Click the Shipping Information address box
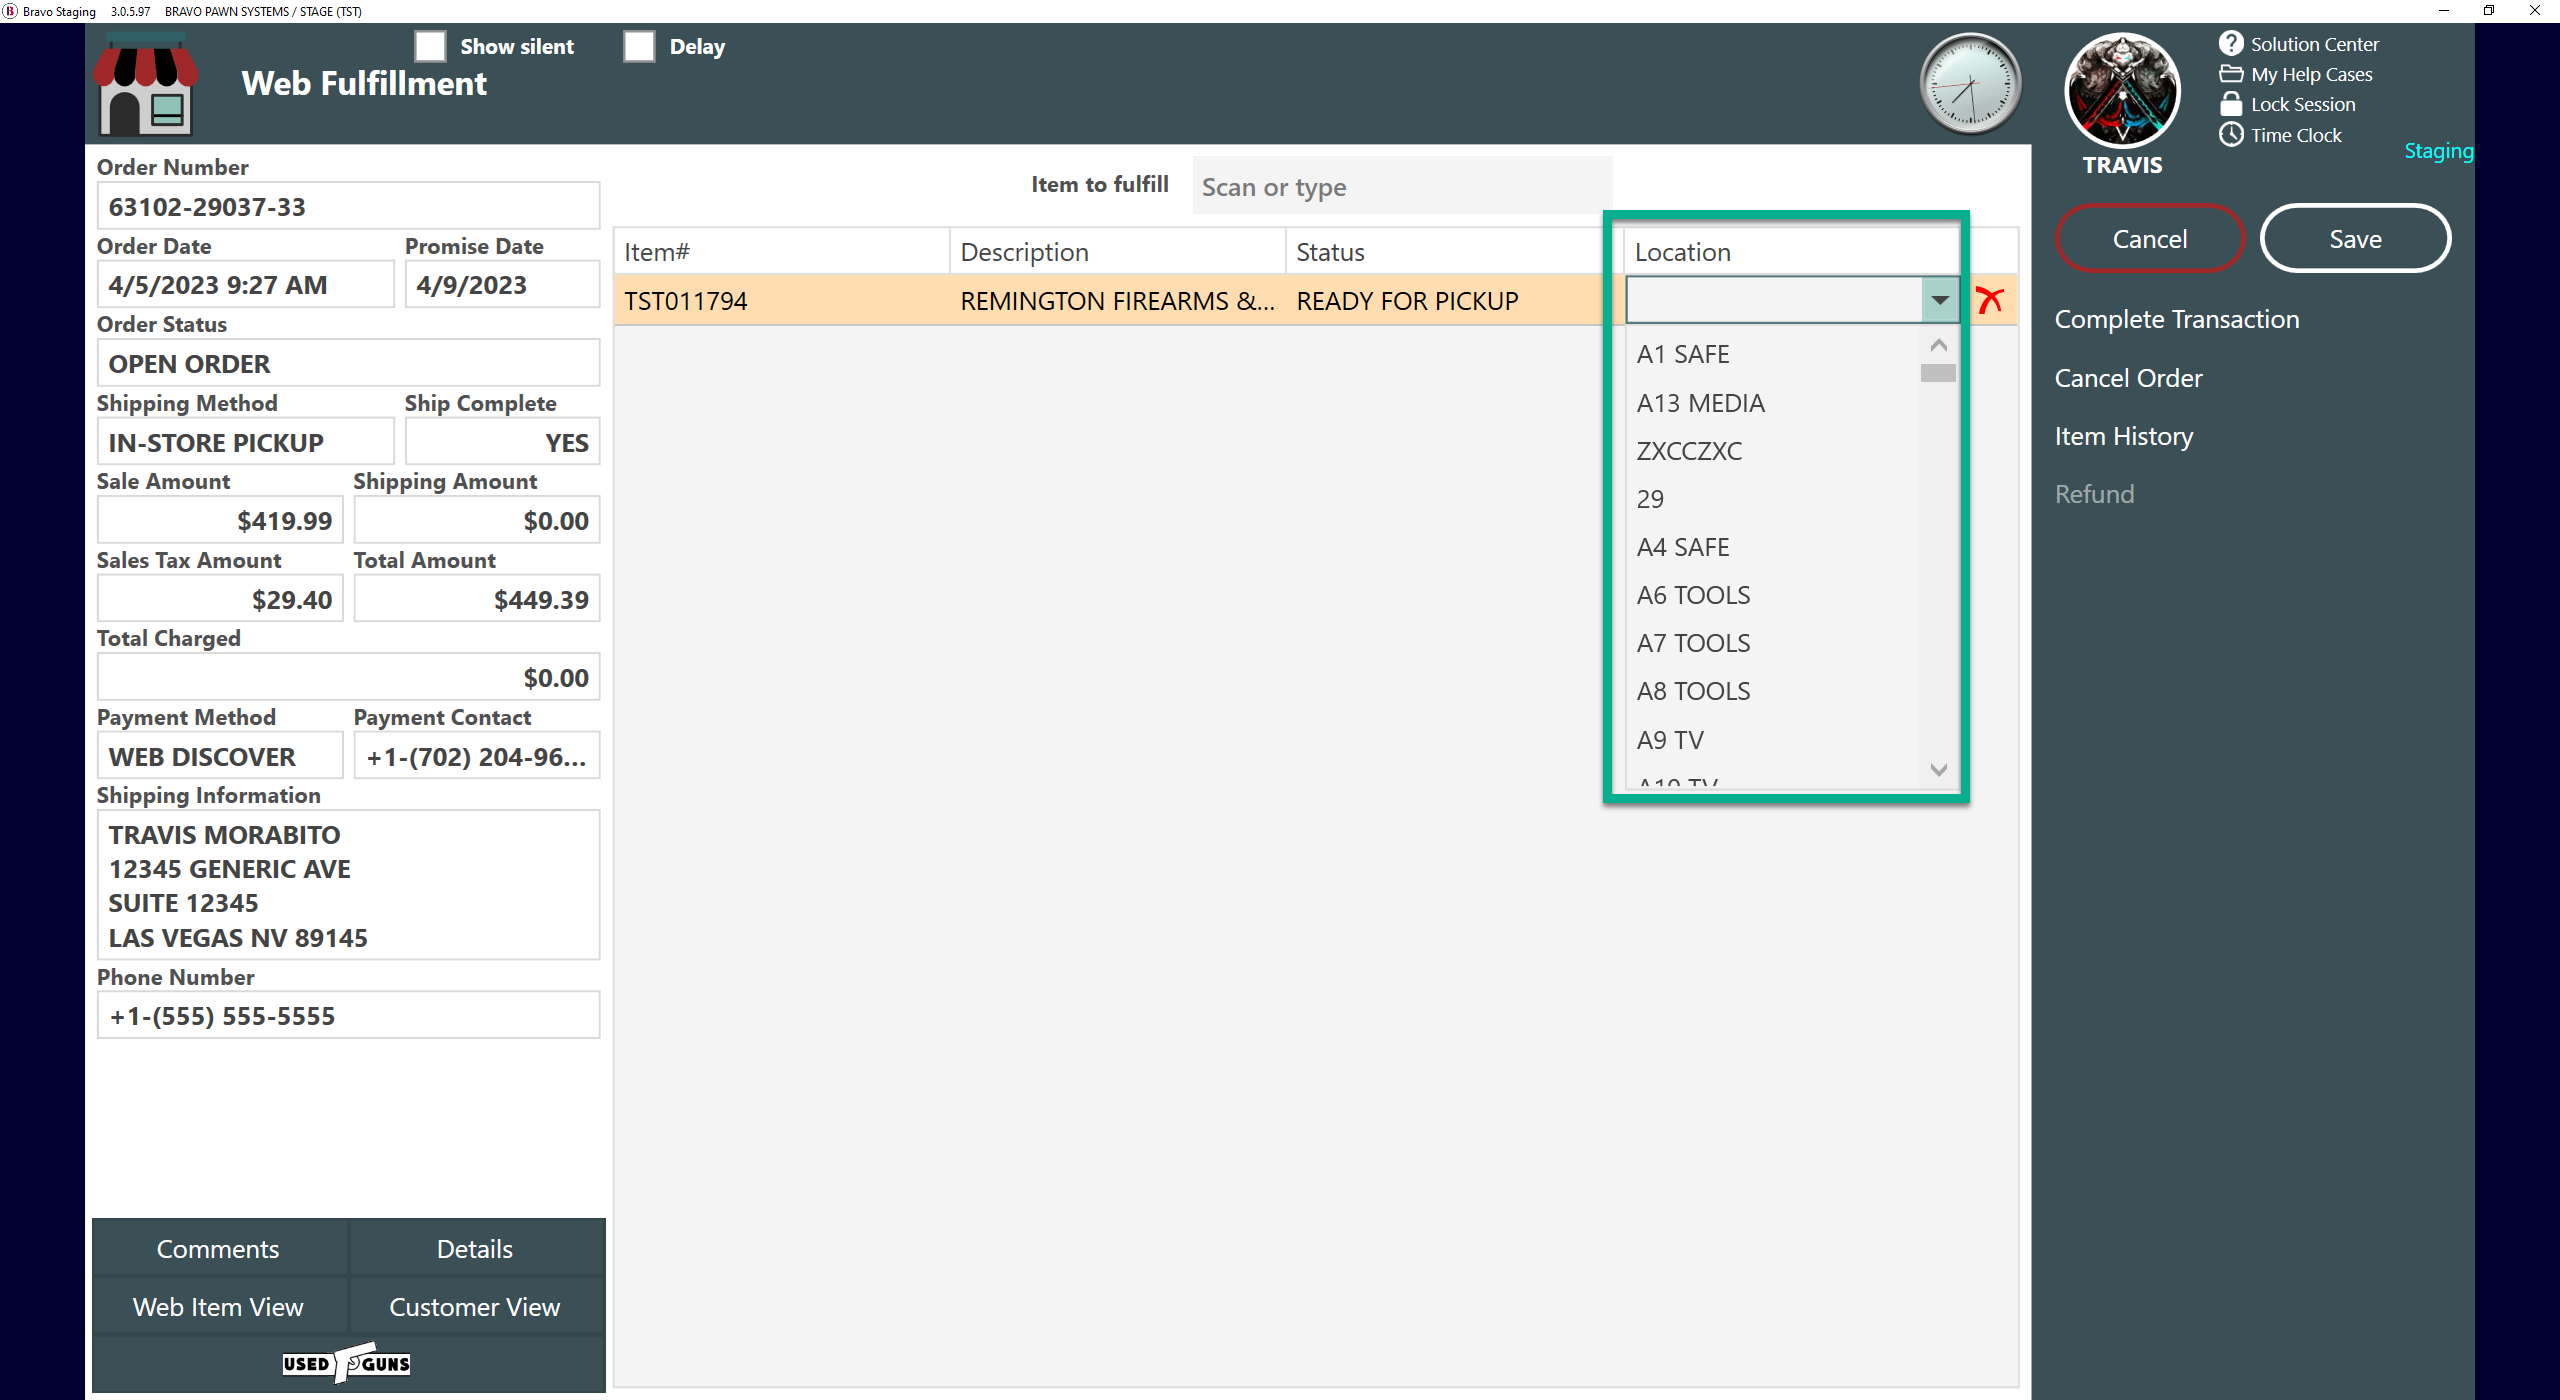This screenshot has width=2560, height=1400. pyautogui.click(x=348, y=885)
